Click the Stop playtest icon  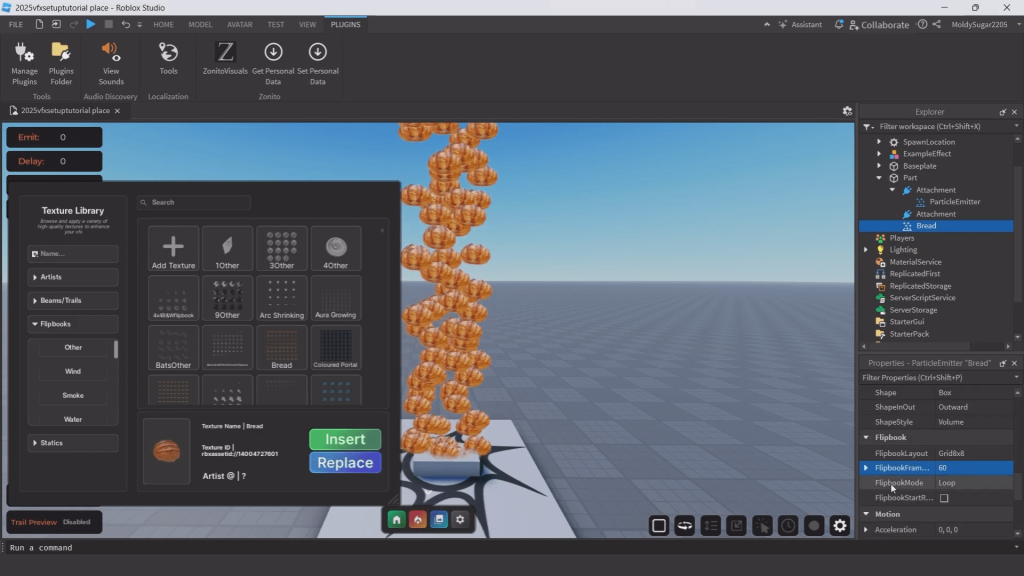(x=108, y=24)
